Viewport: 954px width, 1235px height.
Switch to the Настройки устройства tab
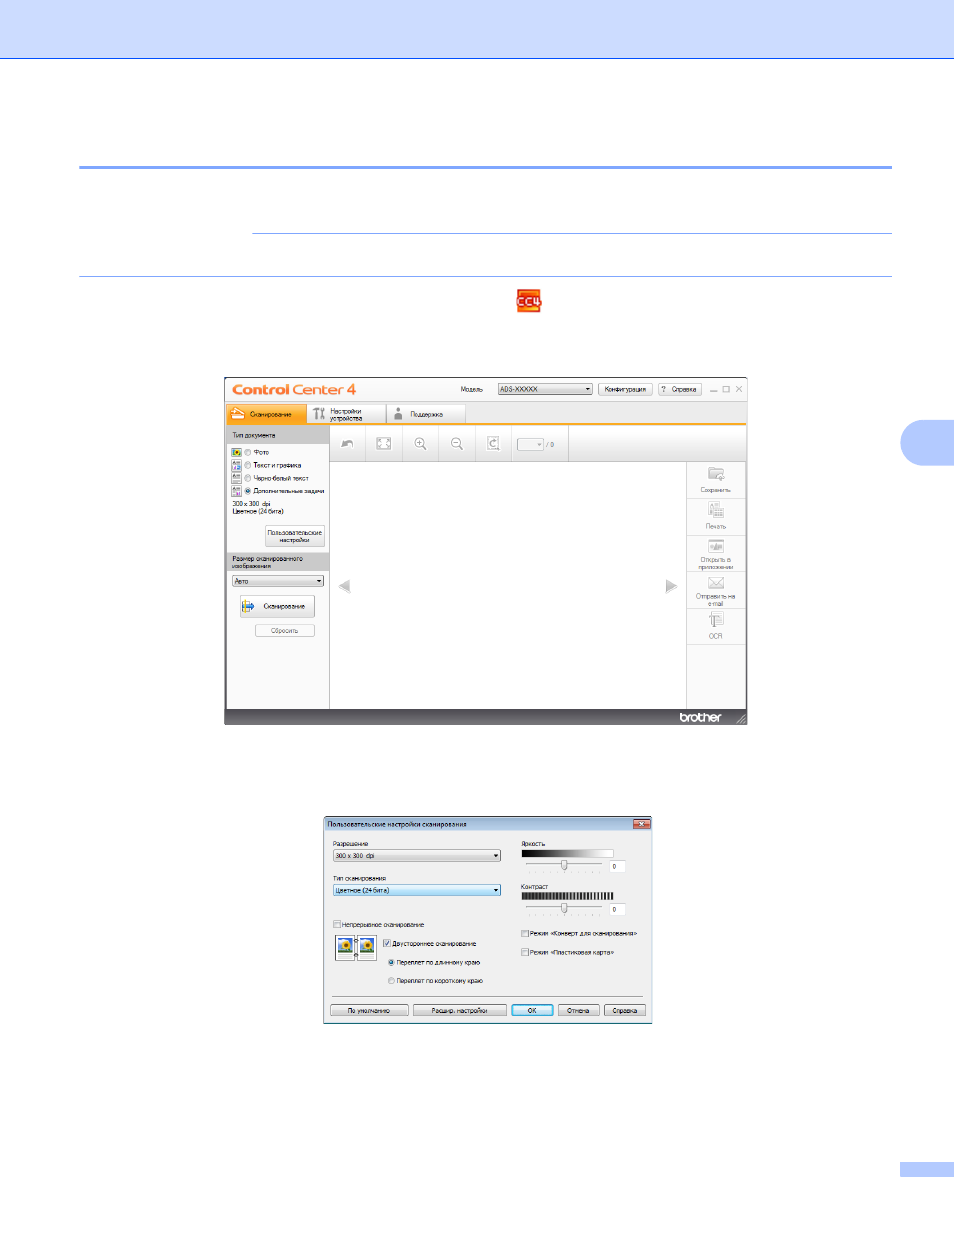point(345,414)
